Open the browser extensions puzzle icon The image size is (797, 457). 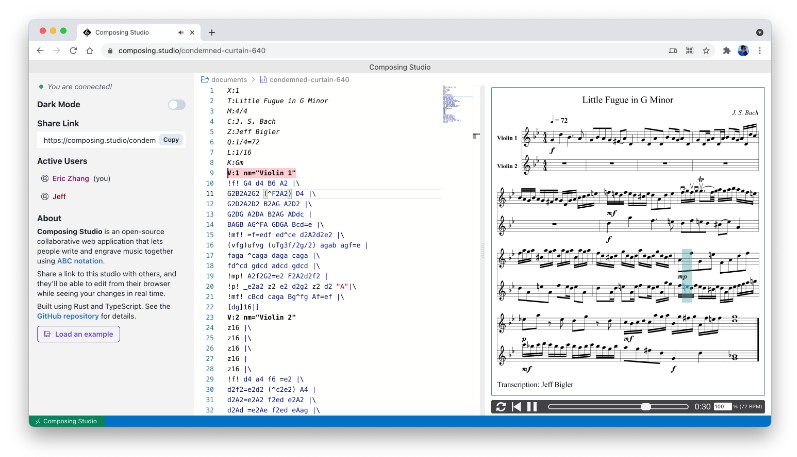pyautogui.click(x=726, y=50)
